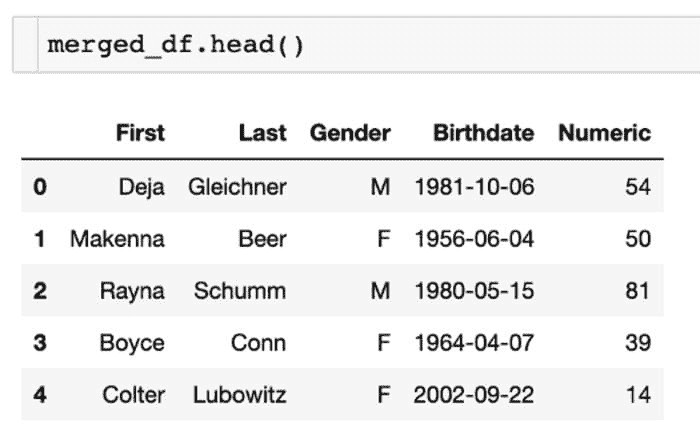Click row index 3
Screen dimensions: 700x439
tap(39, 343)
